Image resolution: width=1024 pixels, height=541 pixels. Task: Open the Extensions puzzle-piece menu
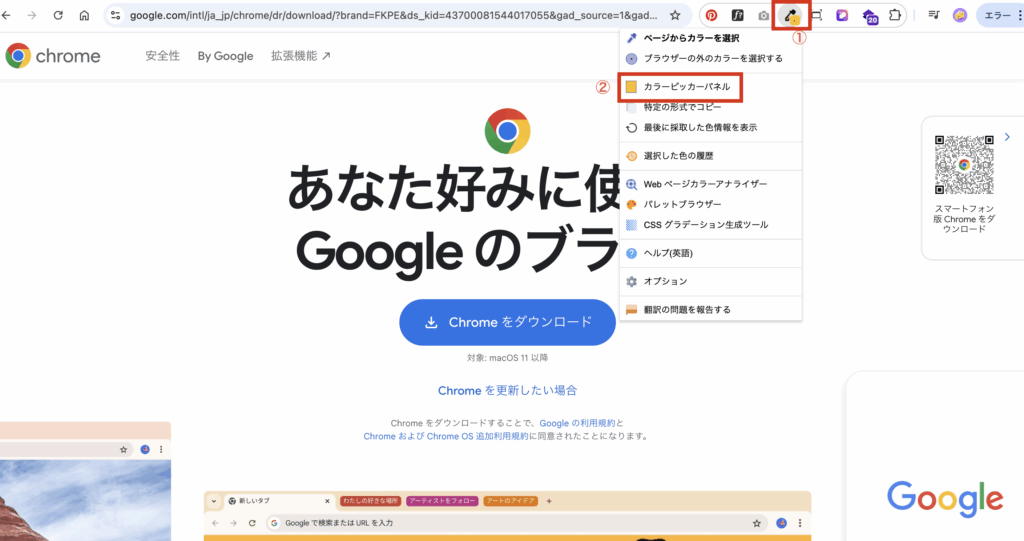click(x=895, y=16)
